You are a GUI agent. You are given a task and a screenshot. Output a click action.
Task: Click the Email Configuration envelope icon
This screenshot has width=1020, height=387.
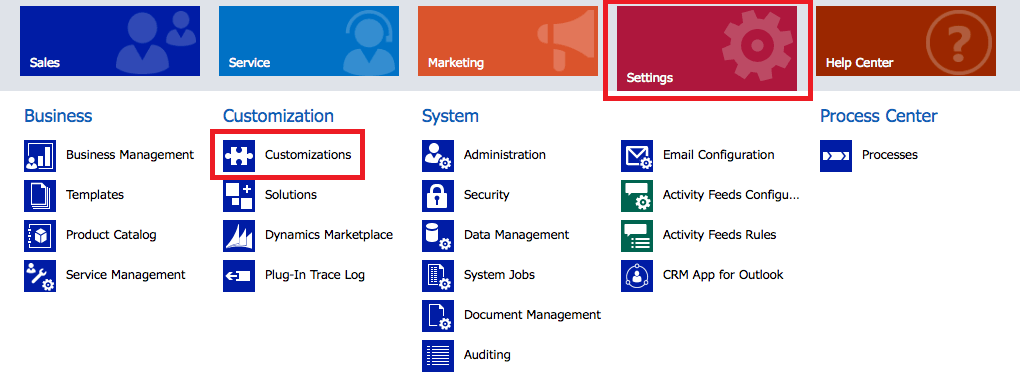637,155
